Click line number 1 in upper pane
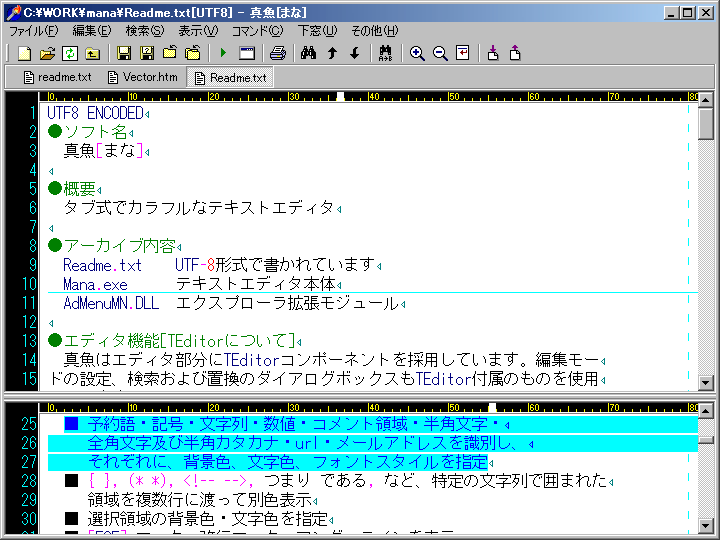The image size is (720, 540). click(32, 112)
